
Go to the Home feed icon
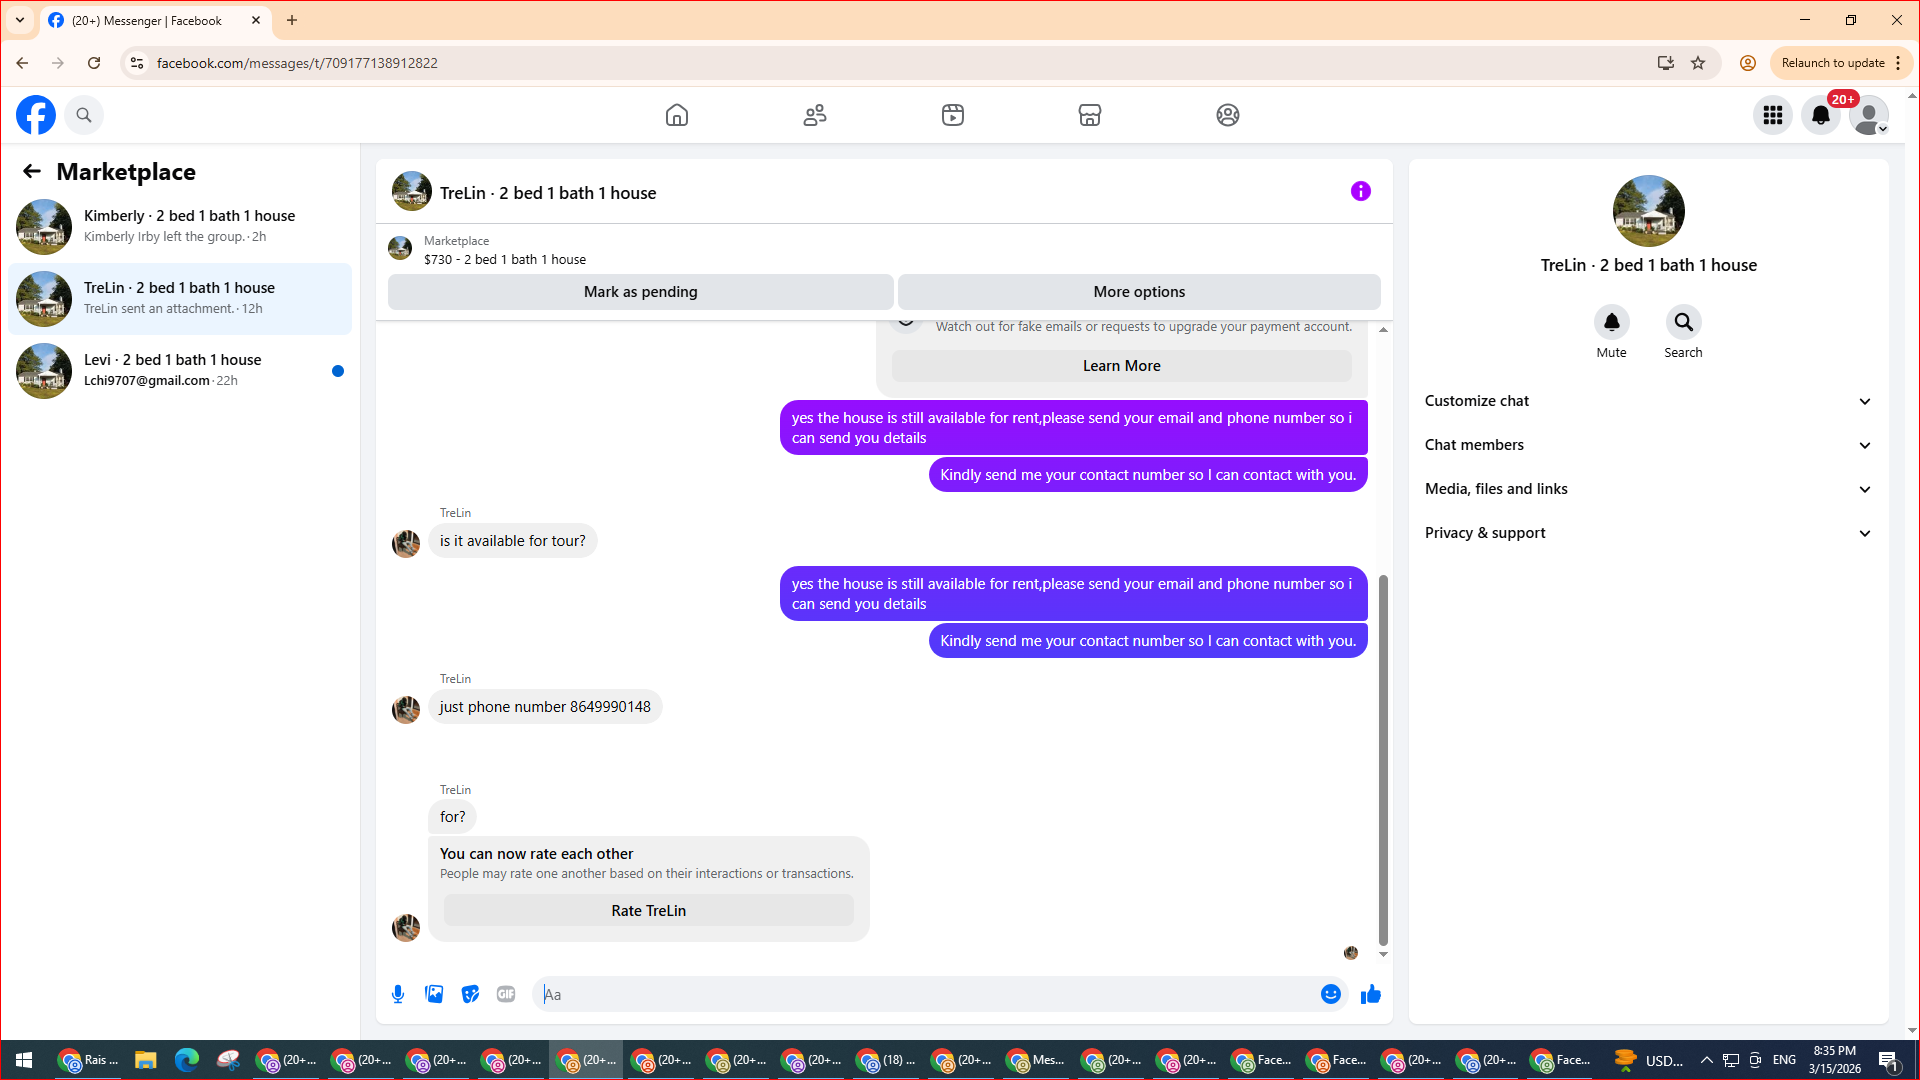click(677, 115)
